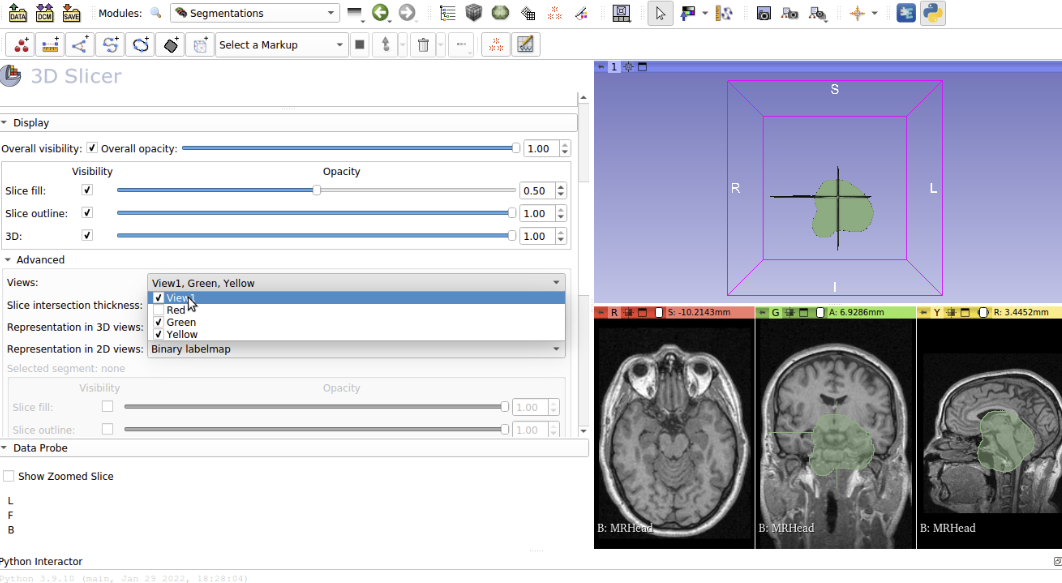Image resolution: width=1062 pixels, height=583 pixels.
Task: Take a screen capture (single camera icon)
Action: [763, 13]
